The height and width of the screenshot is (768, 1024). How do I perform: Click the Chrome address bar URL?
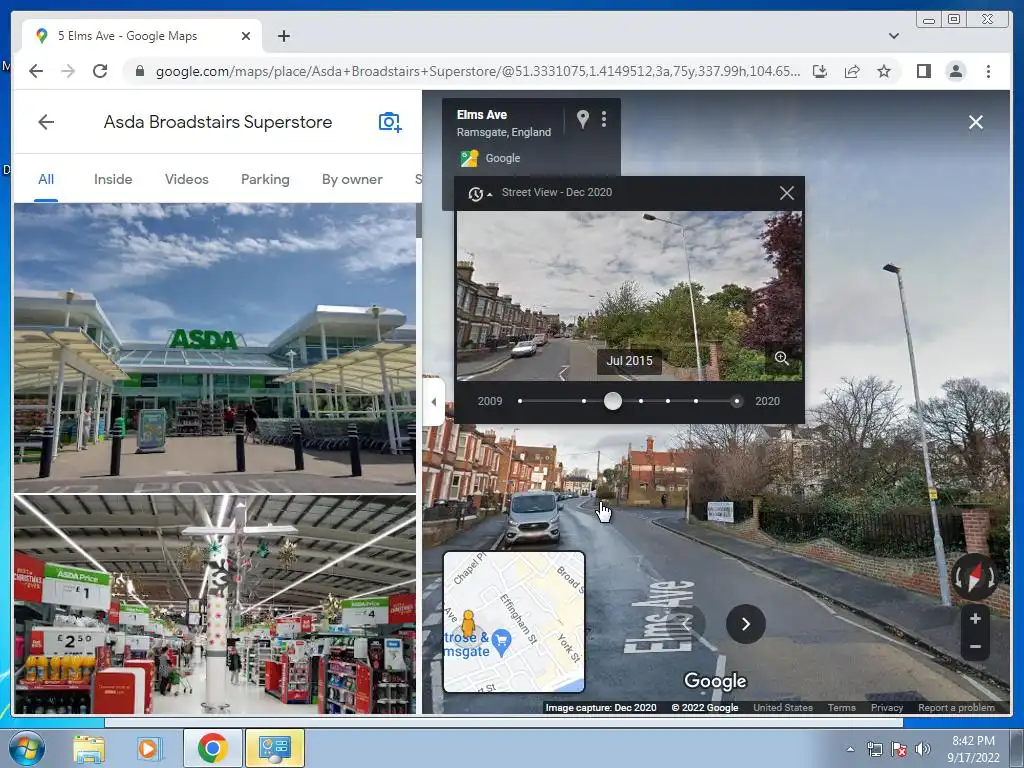click(x=477, y=71)
